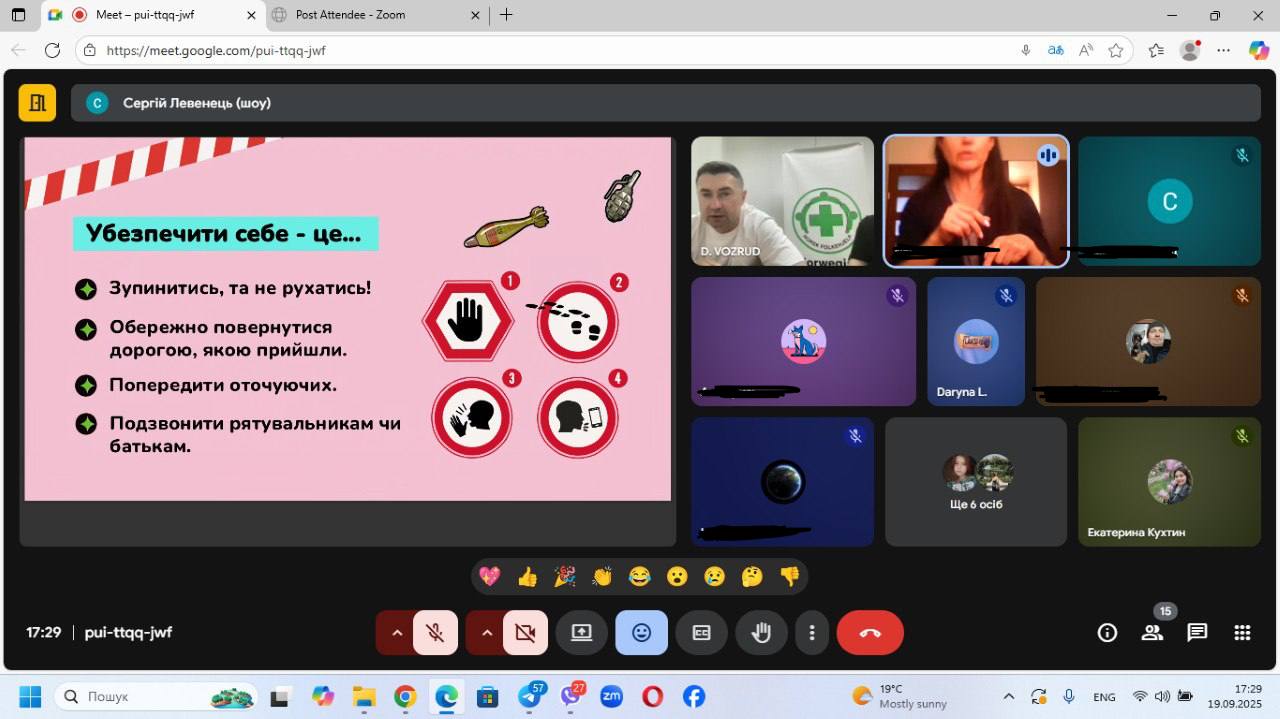Toggle the disabled camera button
This screenshot has height=719, width=1280.
click(x=525, y=633)
